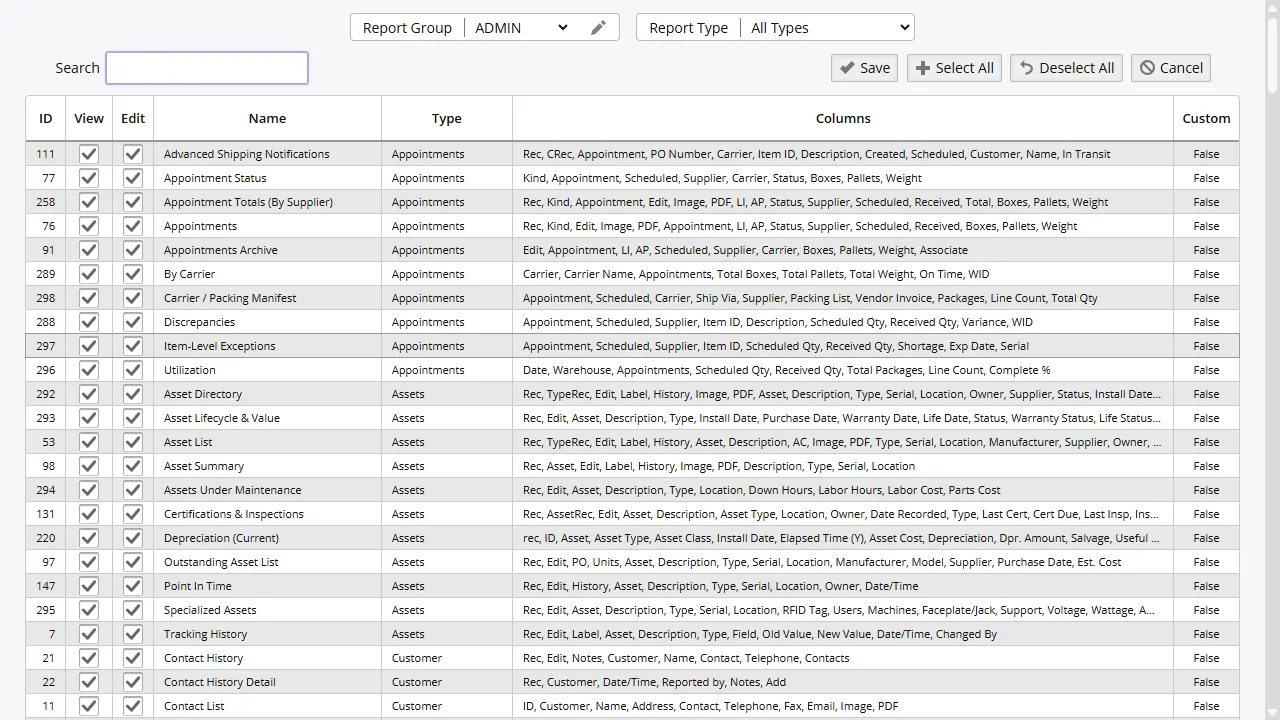Open the Report Type dropdown
The height and width of the screenshot is (720, 1280).
(x=828, y=27)
